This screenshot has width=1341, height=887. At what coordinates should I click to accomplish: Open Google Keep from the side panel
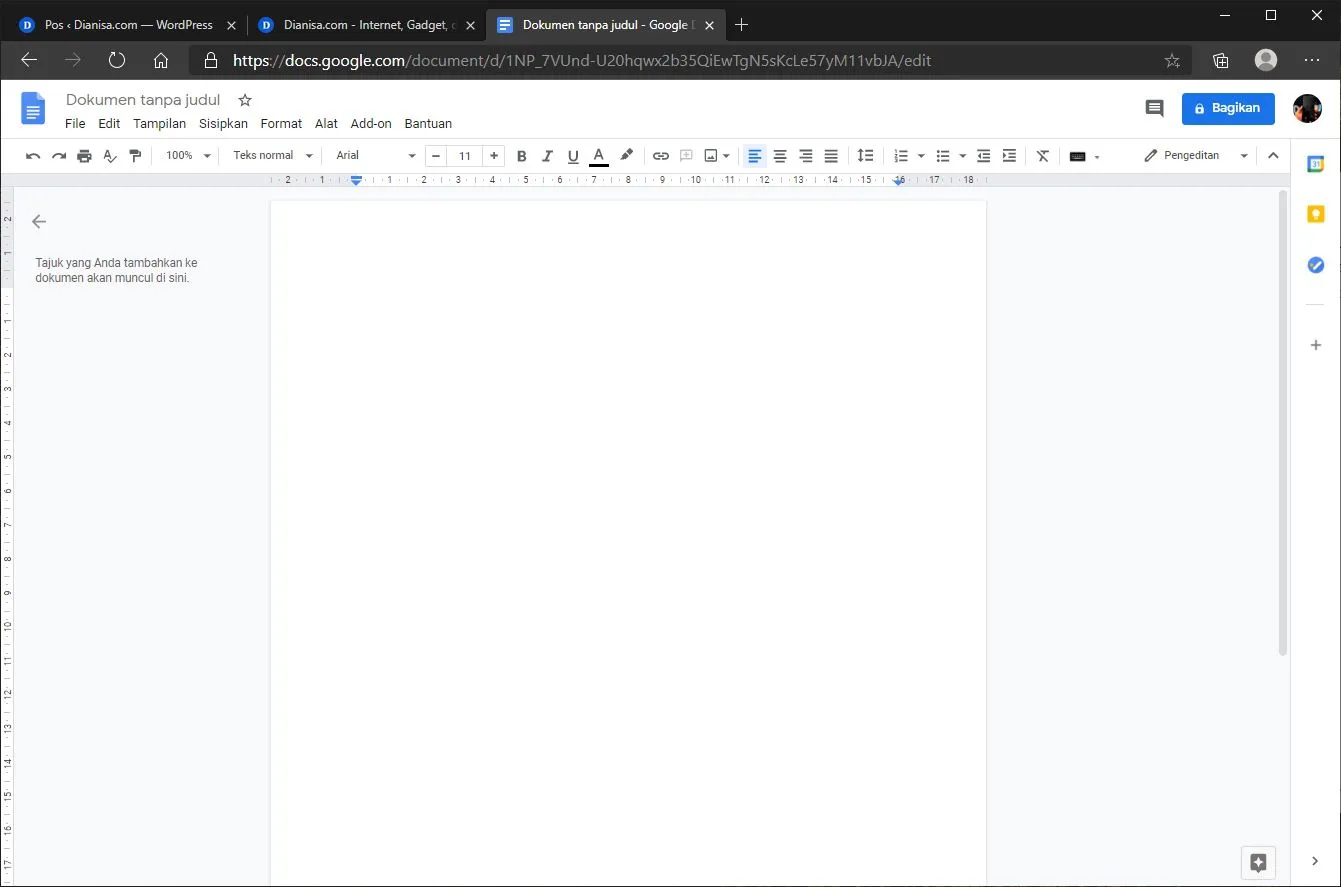coord(1316,213)
